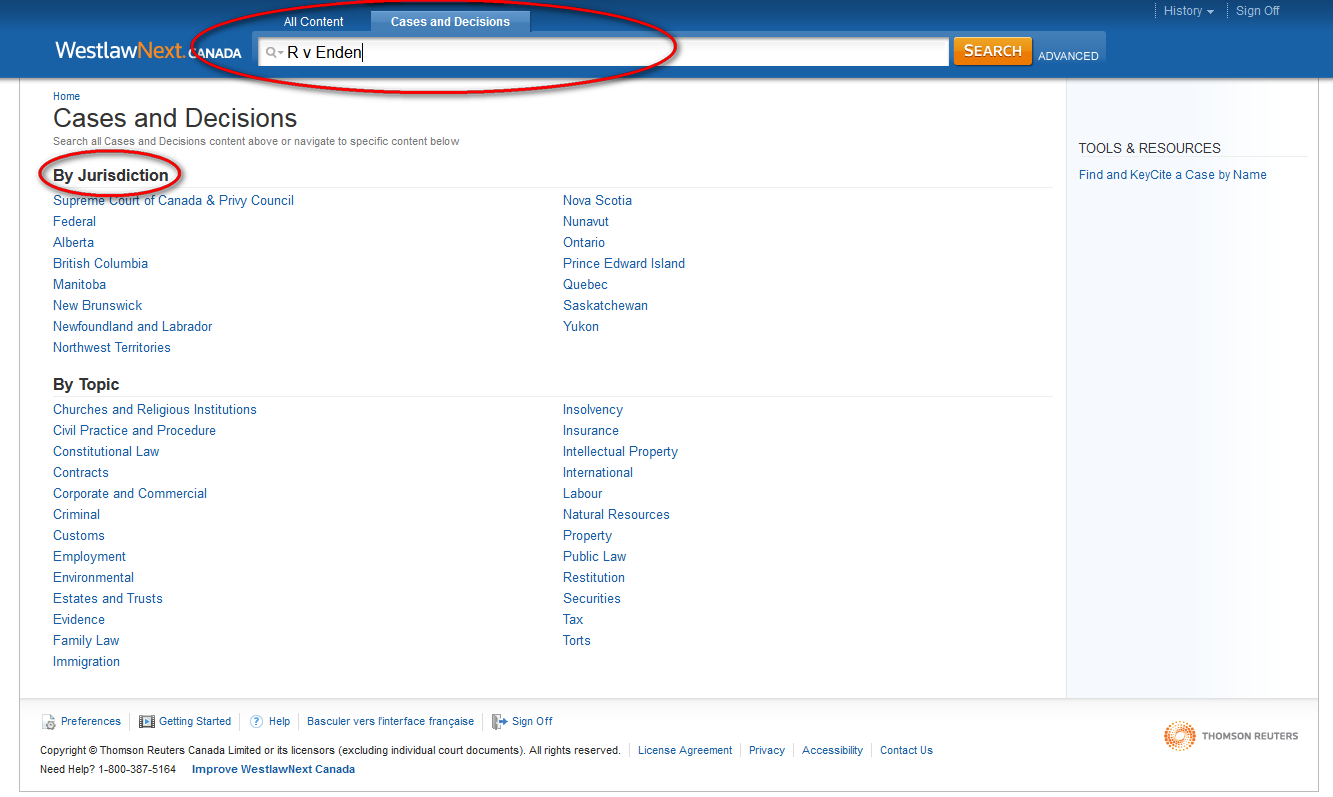This screenshot has height=797, width=1333.
Task: Open the Evidence topic
Action: tap(78, 619)
